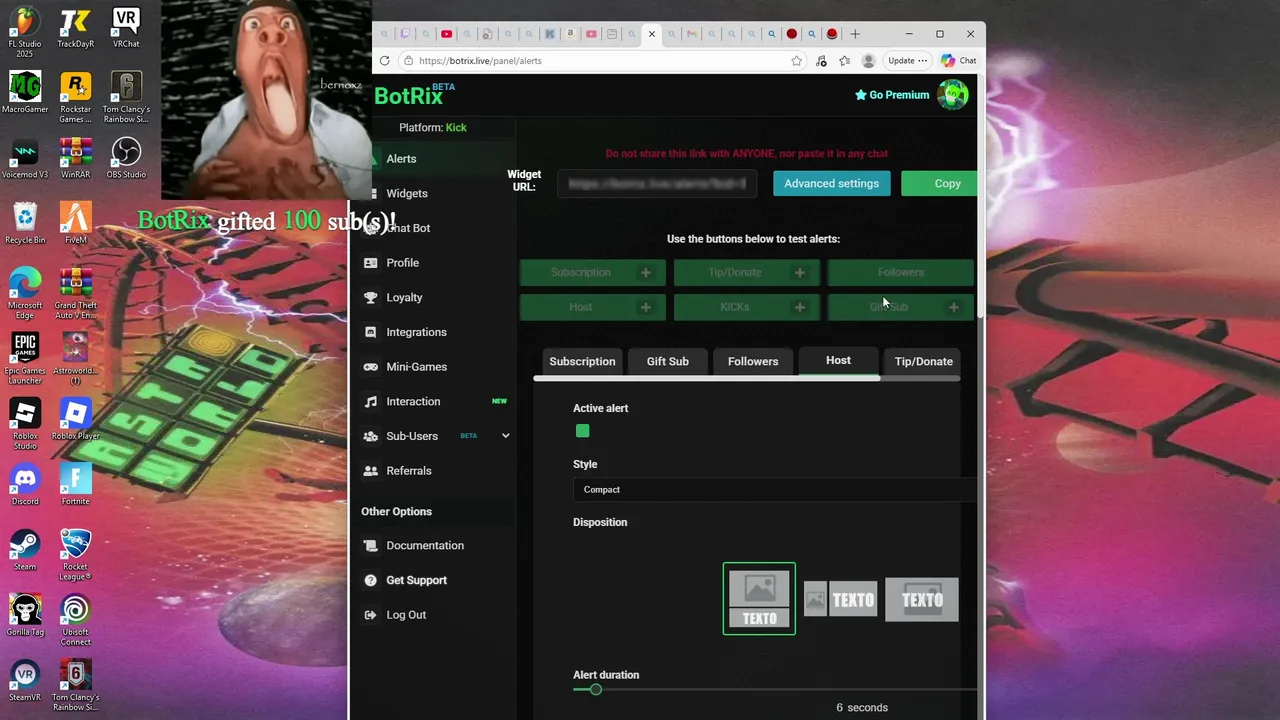
Task: Open Alerts in the sidebar menu
Action: [401, 159]
